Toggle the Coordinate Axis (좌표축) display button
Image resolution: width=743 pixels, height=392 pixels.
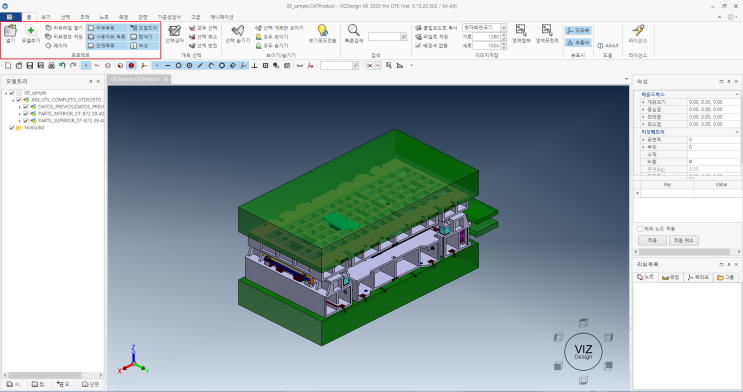pyautogui.click(x=578, y=30)
